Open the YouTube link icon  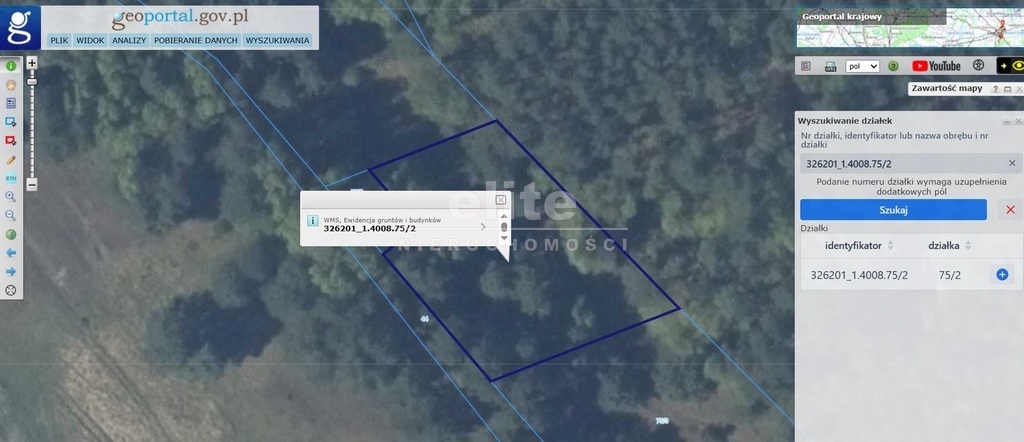[x=936, y=66]
